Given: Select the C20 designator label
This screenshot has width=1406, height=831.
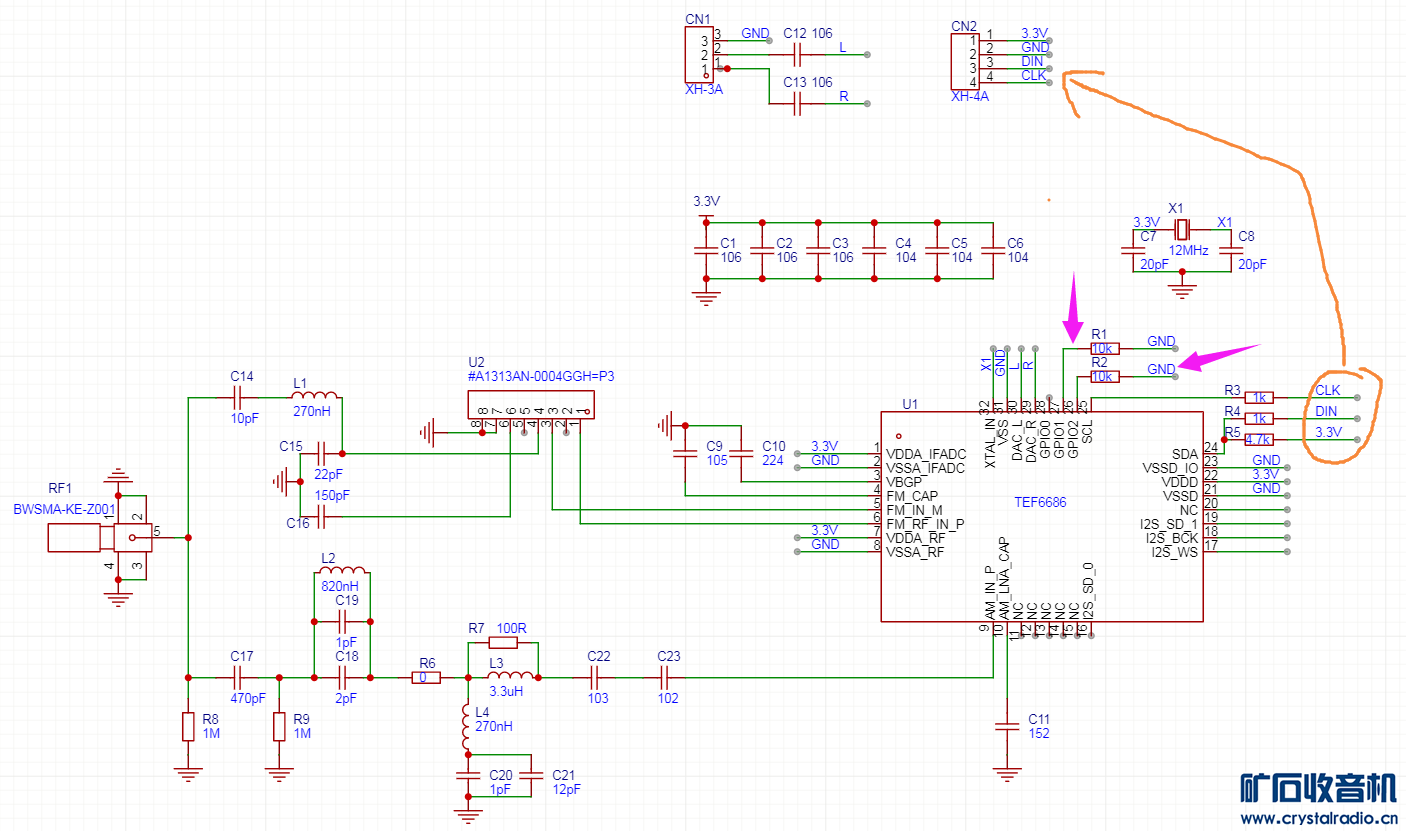Looking at the screenshot, I should 501,775.
